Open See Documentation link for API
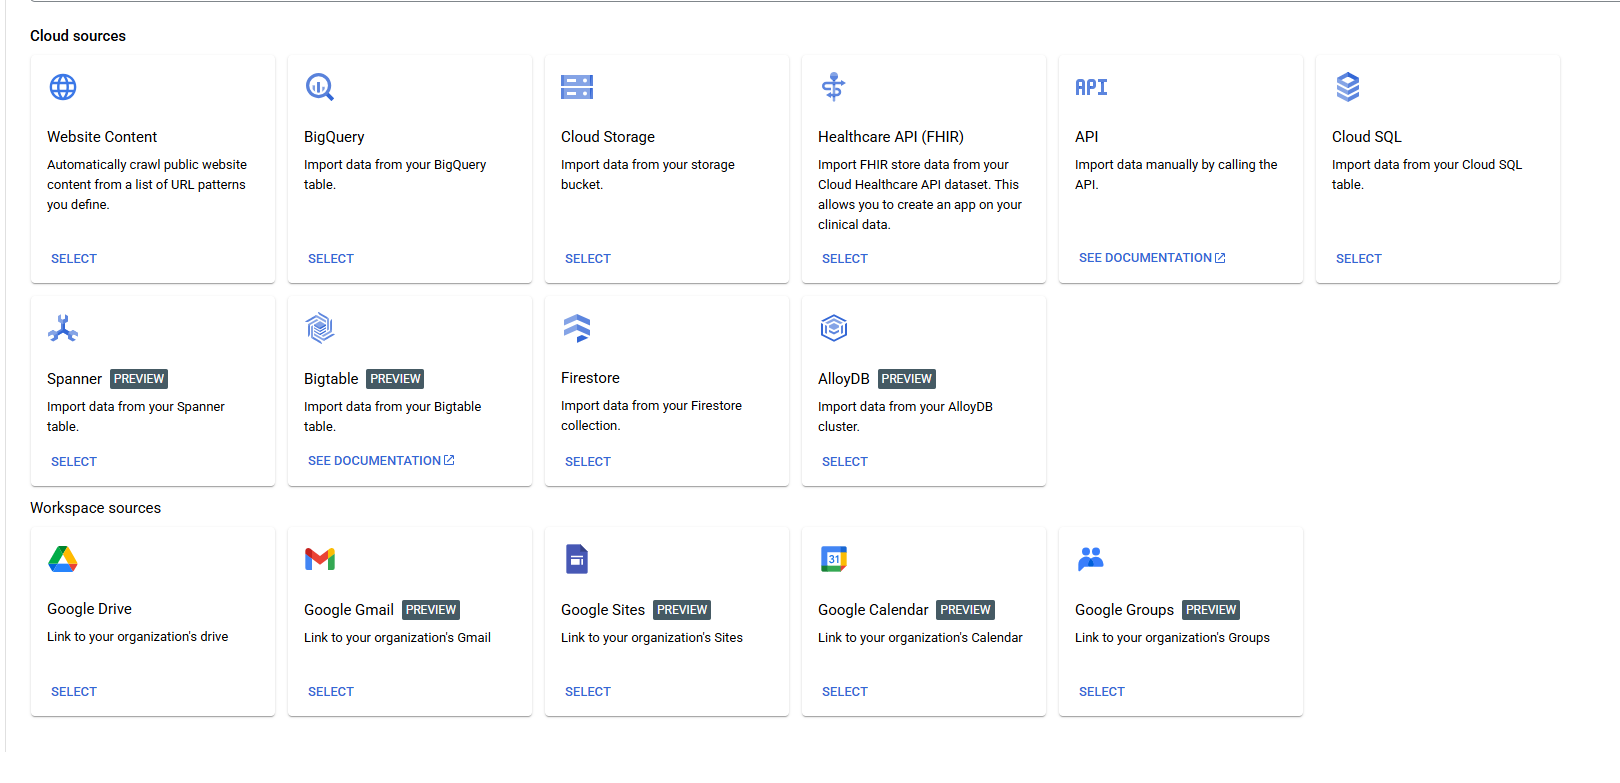The image size is (1620, 783). [x=1152, y=258]
